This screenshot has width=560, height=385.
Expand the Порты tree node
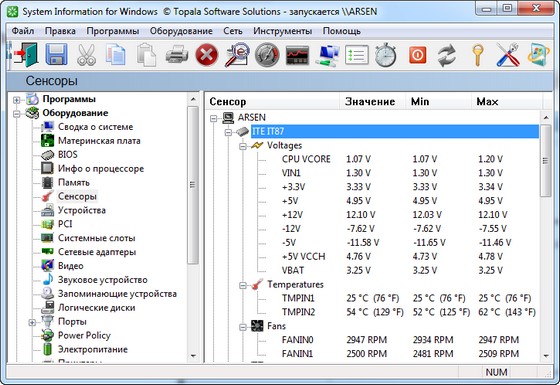pyautogui.click(x=32, y=322)
